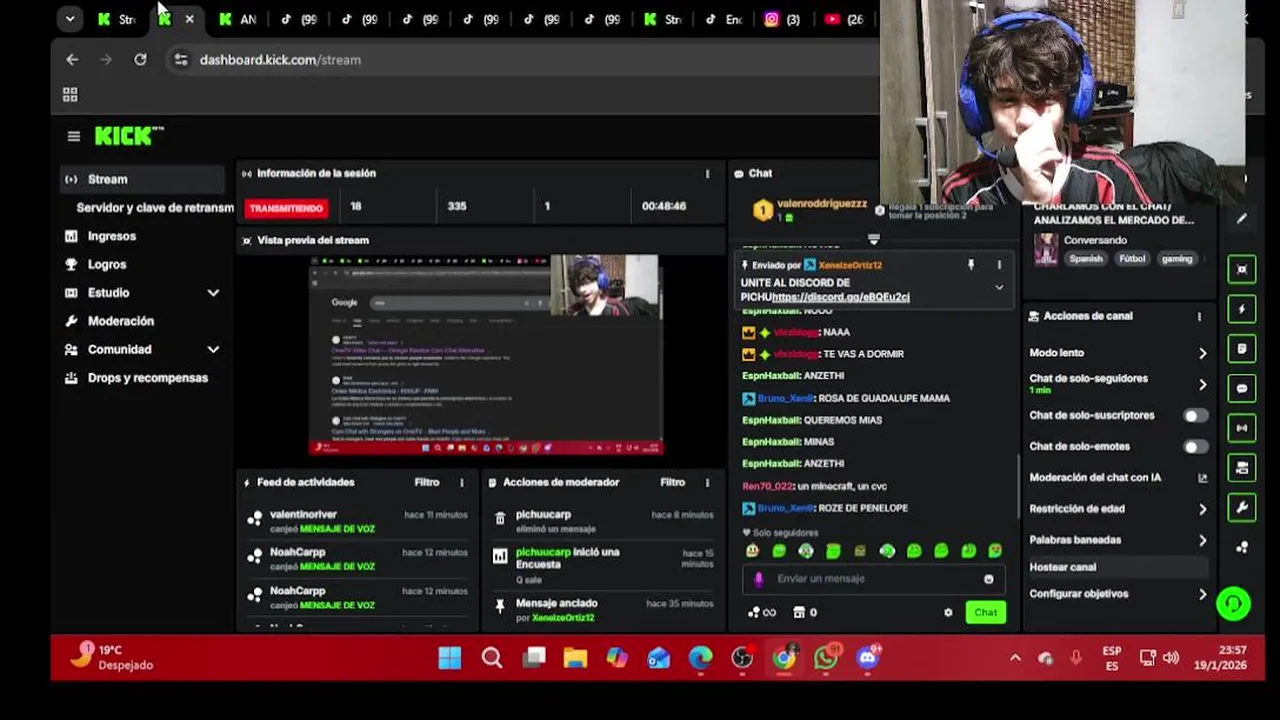The width and height of the screenshot is (1280, 720).
Task: Open Acciones de moderador three-dot menu
Action: [707, 483]
